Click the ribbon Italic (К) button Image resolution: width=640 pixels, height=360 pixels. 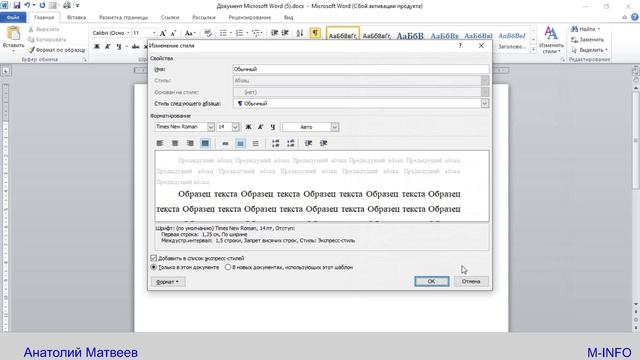[108, 47]
